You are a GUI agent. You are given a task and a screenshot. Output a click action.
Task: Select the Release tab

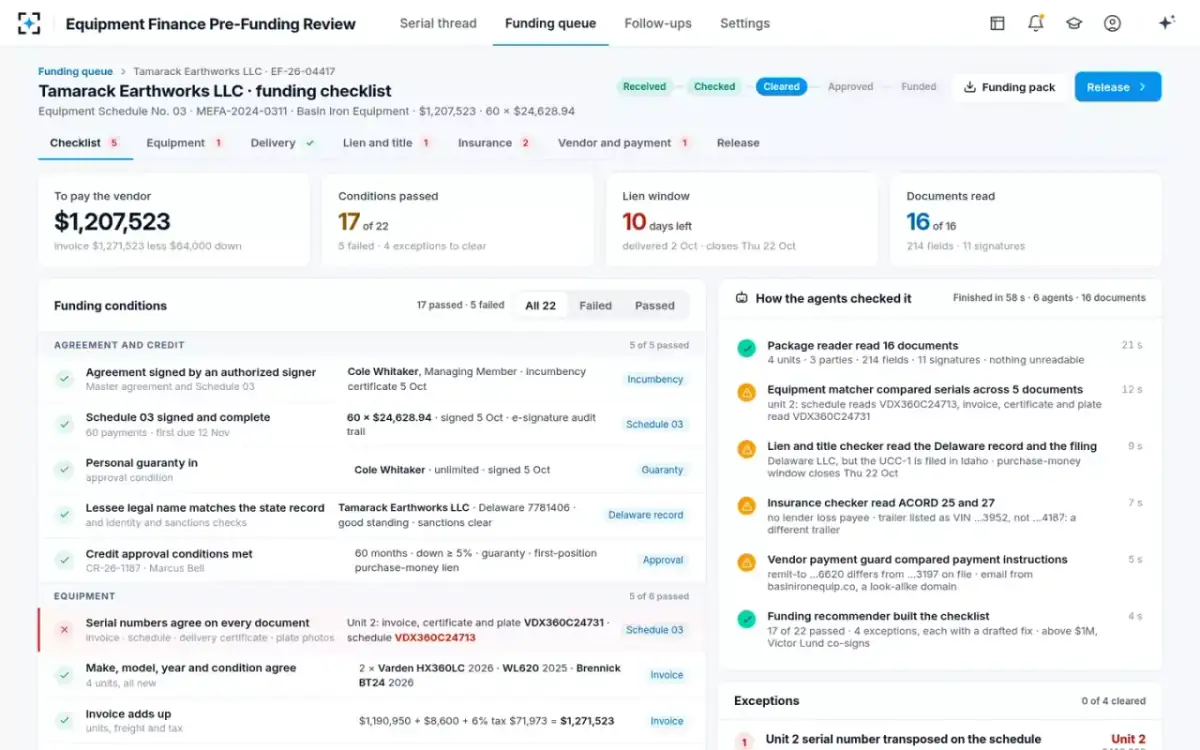pos(738,143)
